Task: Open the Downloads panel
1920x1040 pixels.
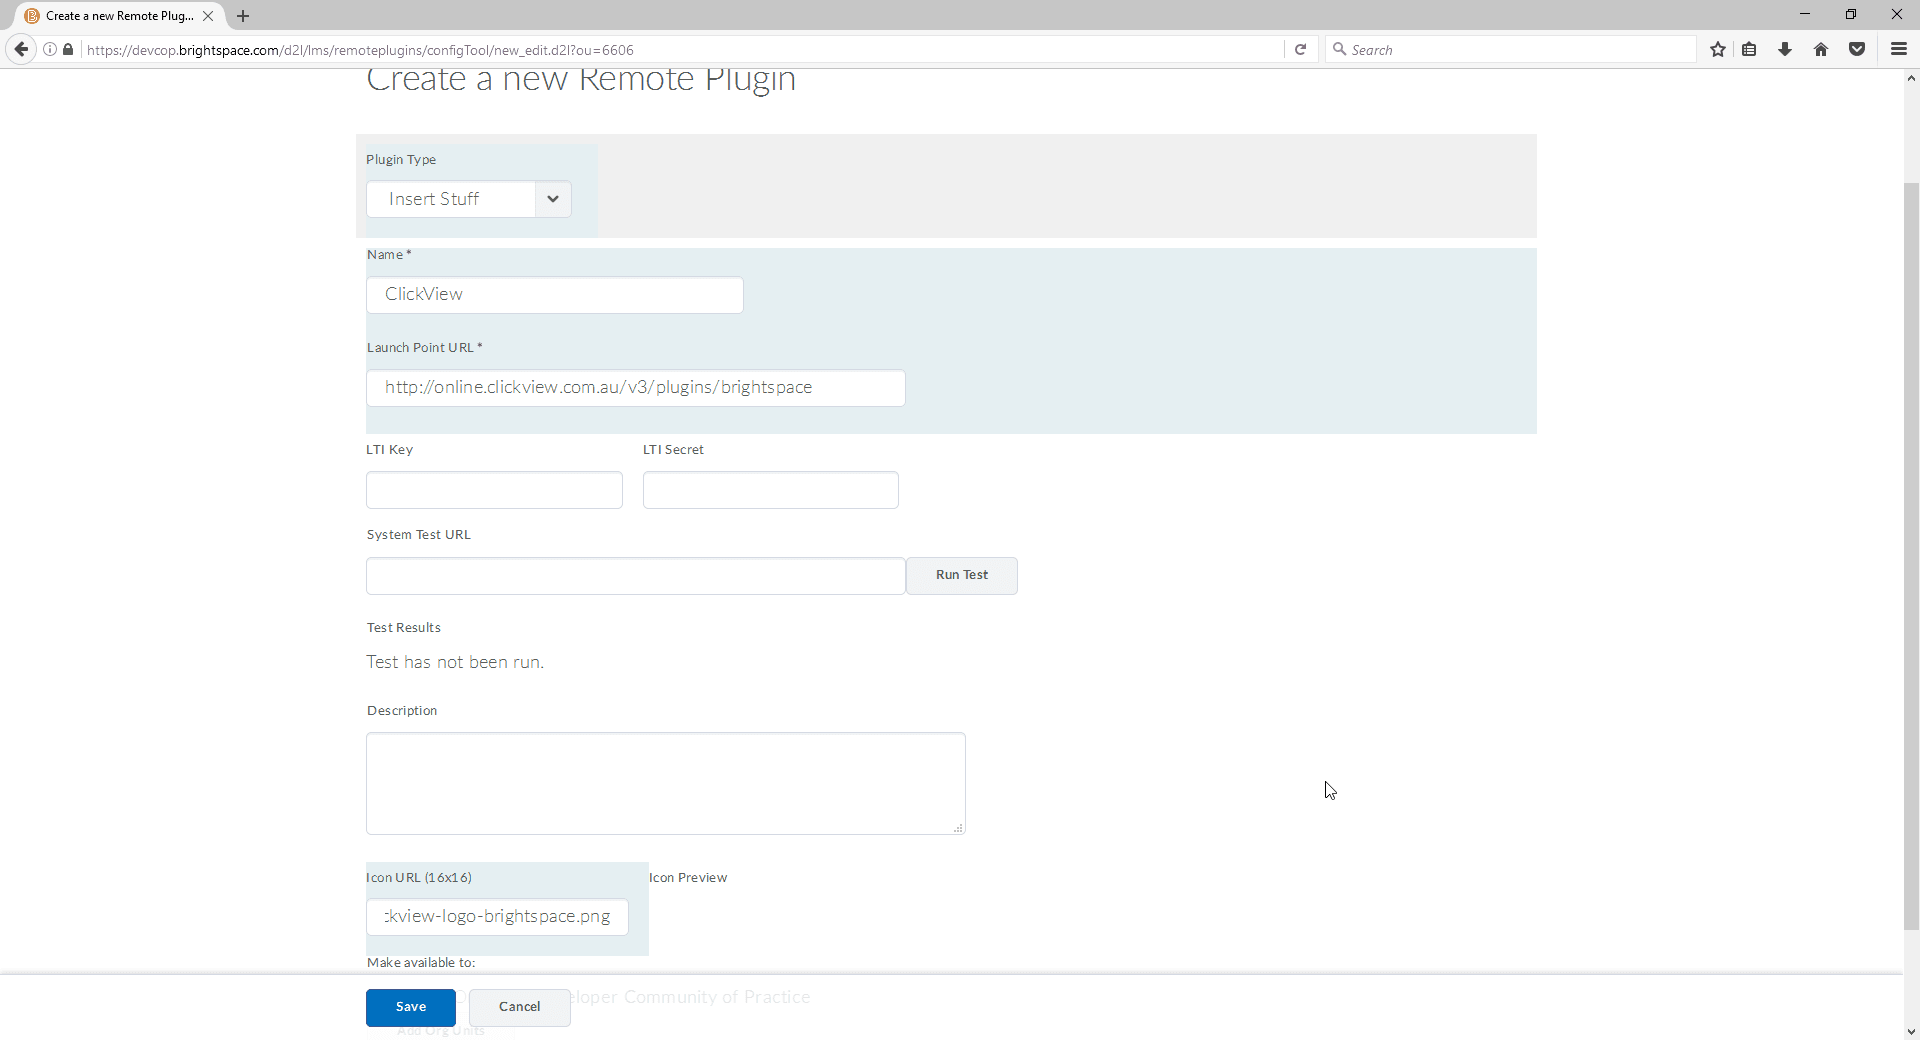Action: tap(1785, 49)
